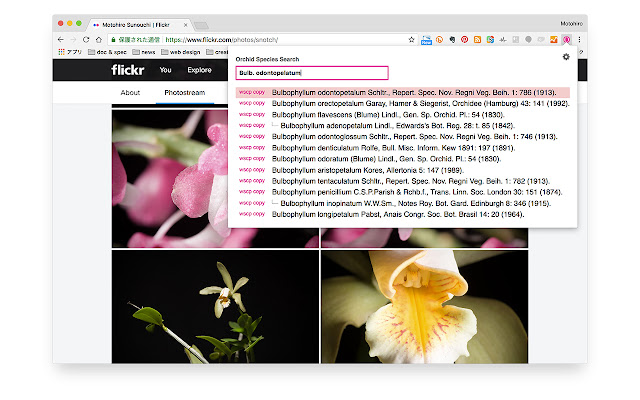
Task: Open 'doc & spec' bookmarks folder
Action: (x=107, y=52)
